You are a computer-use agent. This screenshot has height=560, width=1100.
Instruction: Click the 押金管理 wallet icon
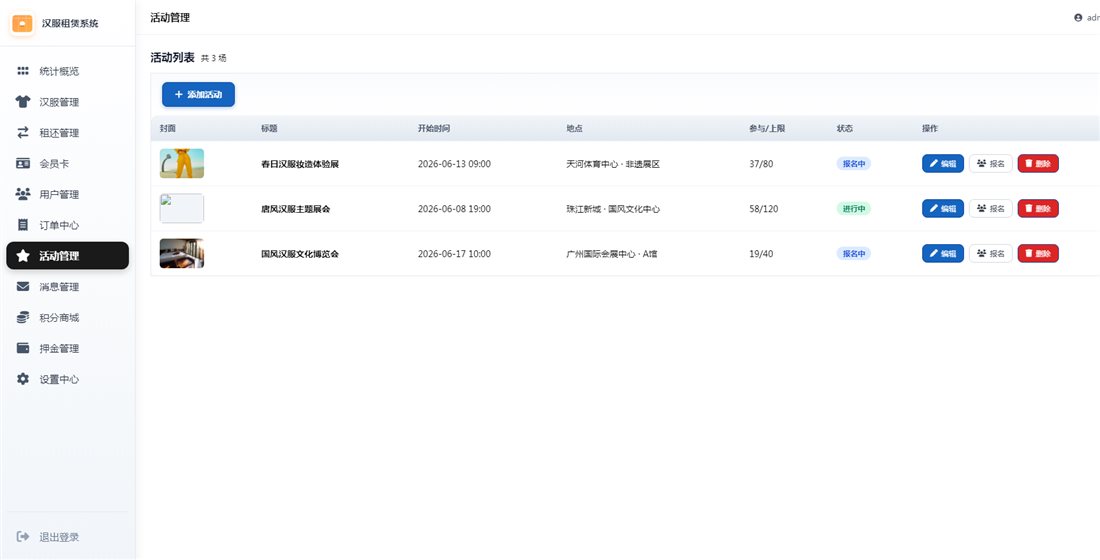23,348
